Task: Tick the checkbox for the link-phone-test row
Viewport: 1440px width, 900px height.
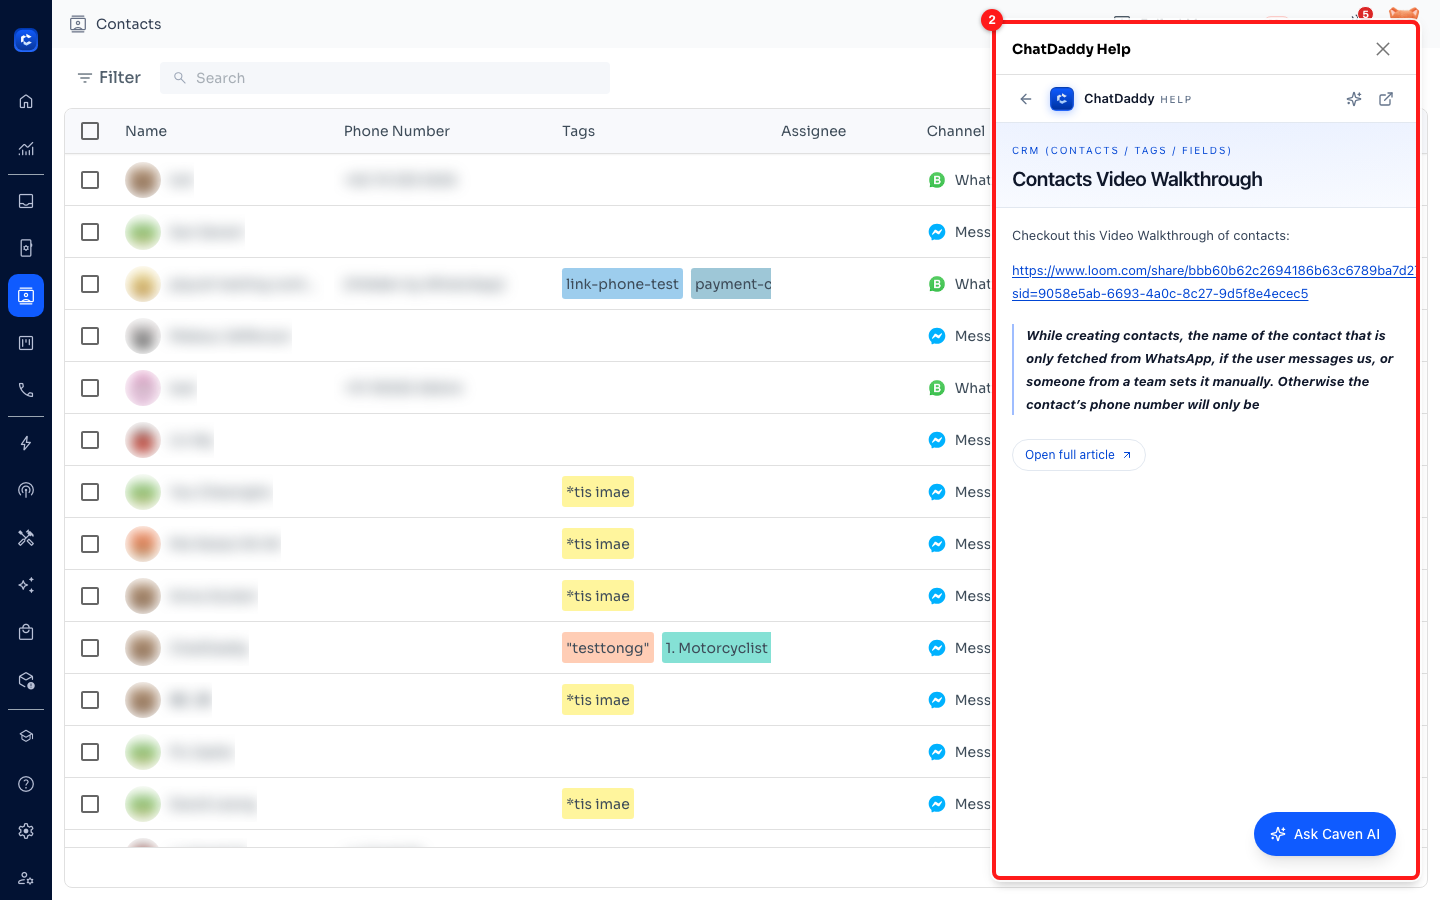Action: tap(90, 284)
